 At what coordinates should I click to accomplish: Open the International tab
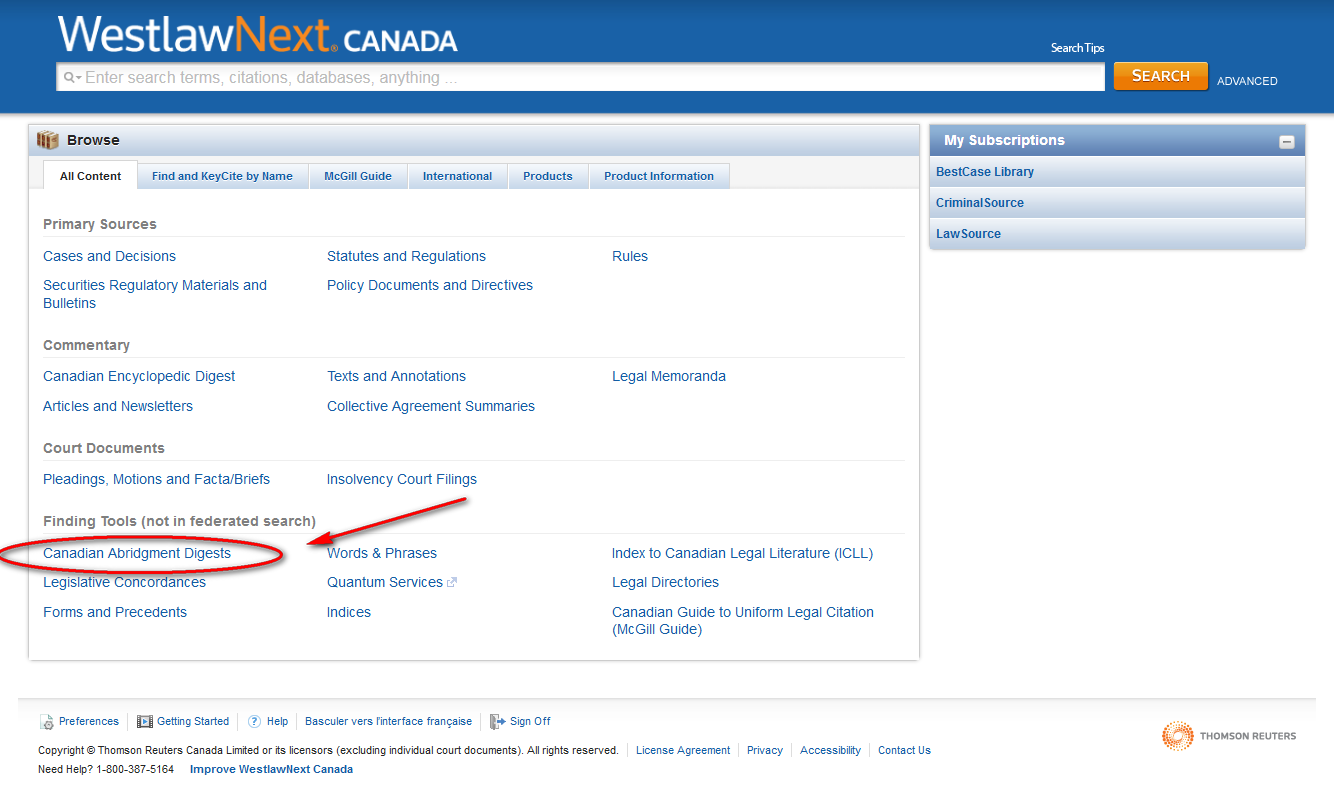coord(457,176)
